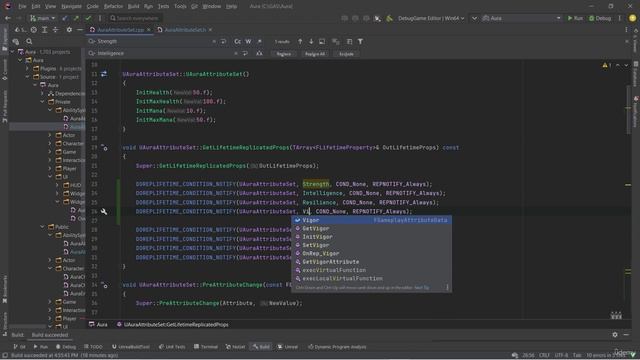Click the filter search results funnel icon

click(360, 41)
